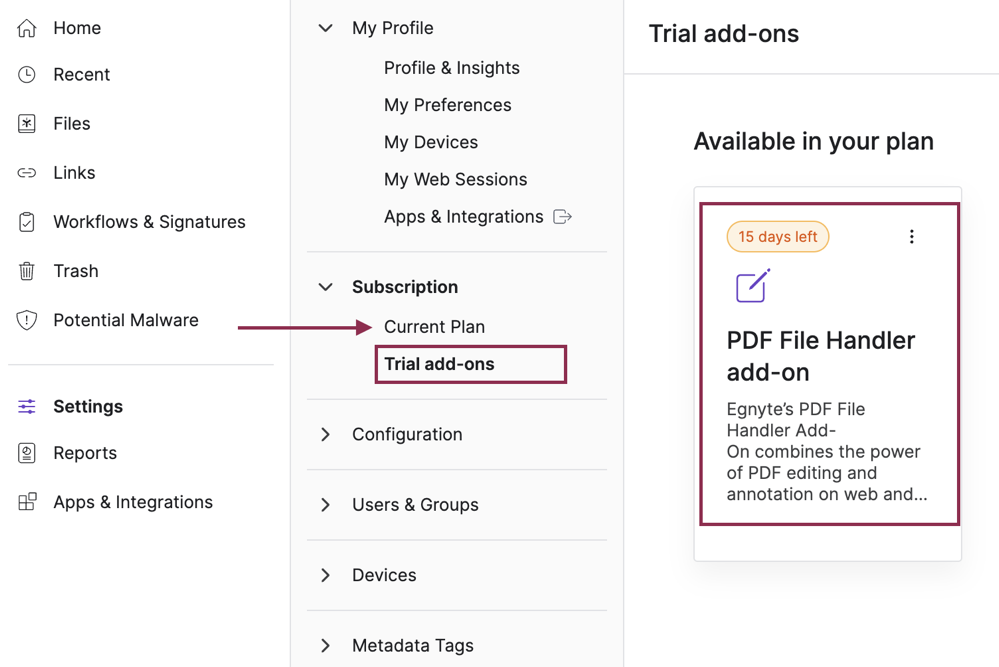Expand the Users & Groups section
999x667 pixels.
(x=326, y=505)
